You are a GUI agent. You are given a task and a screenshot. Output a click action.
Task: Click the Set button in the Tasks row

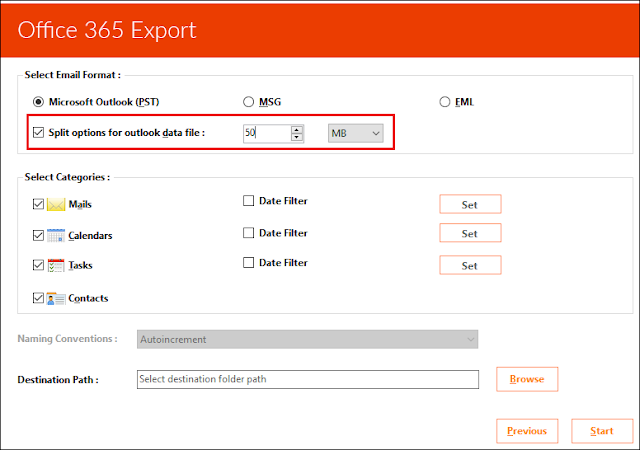(x=470, y=265)
